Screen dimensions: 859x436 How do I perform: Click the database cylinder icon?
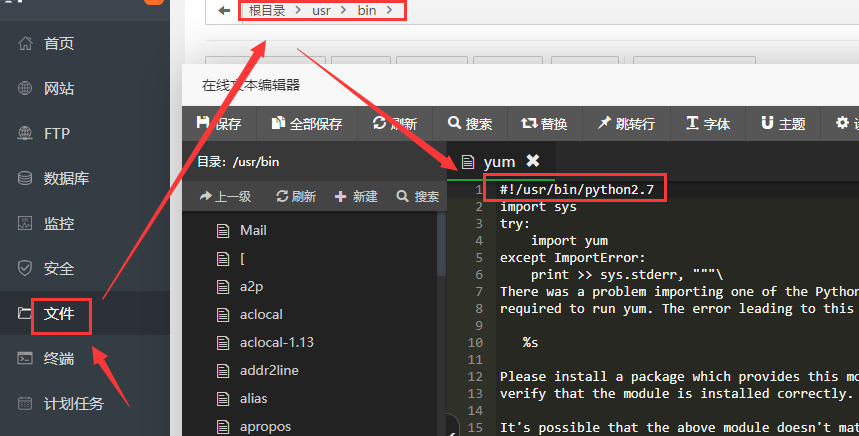tap(25, 178)
